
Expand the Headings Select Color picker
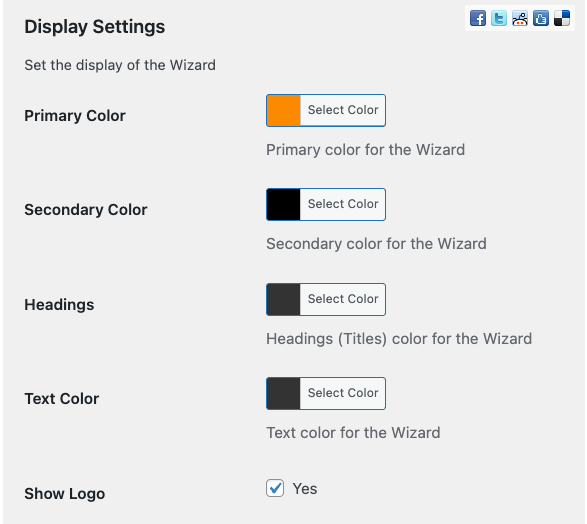click(343, 299)
